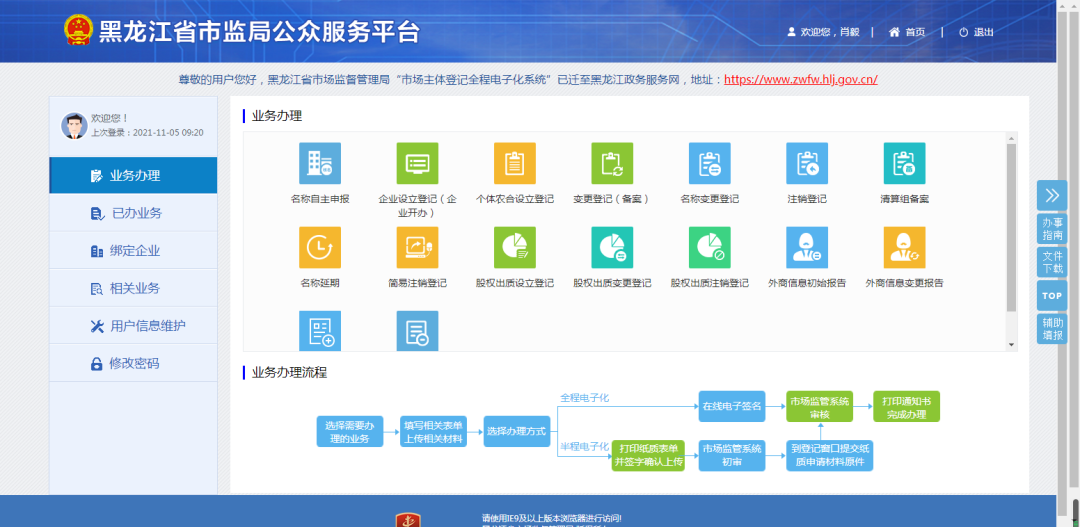Image resolution: width=1080 pixels, height=527 pixels.
Task: Open the 变更登记（备案）icon
Action: [x=612, y=163]
